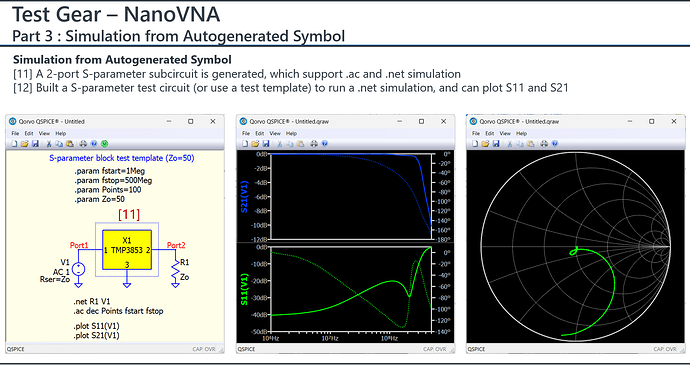Open View menu in the S21/S11 plot window
Screen dimensions: 690x365
(x=275, y=133)
